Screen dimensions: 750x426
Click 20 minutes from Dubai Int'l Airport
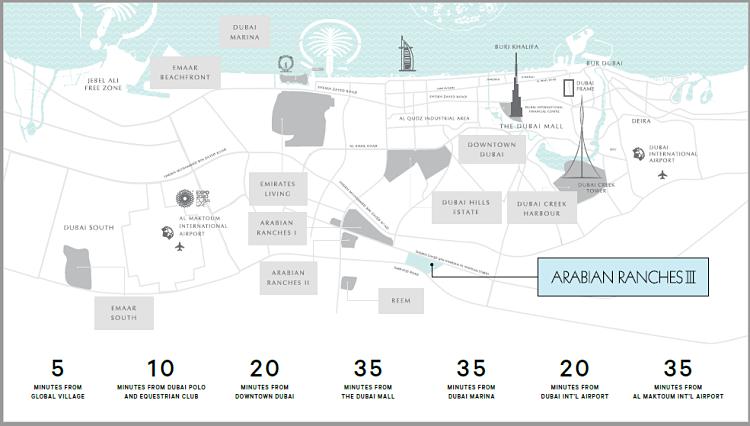click(574, 379)
